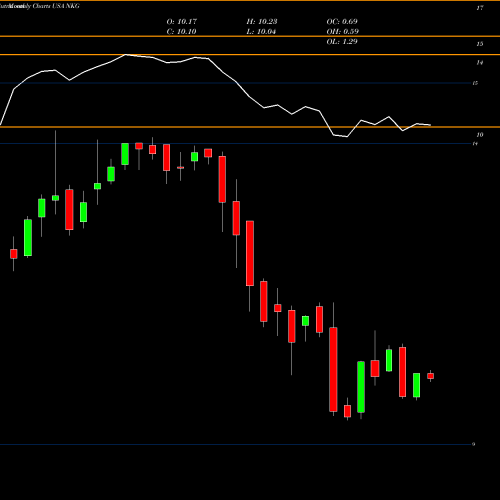The height and width of the screenshot is (500, 500).
Task: Select the open value 'O: 10.17'
Action: click(182, 21)
